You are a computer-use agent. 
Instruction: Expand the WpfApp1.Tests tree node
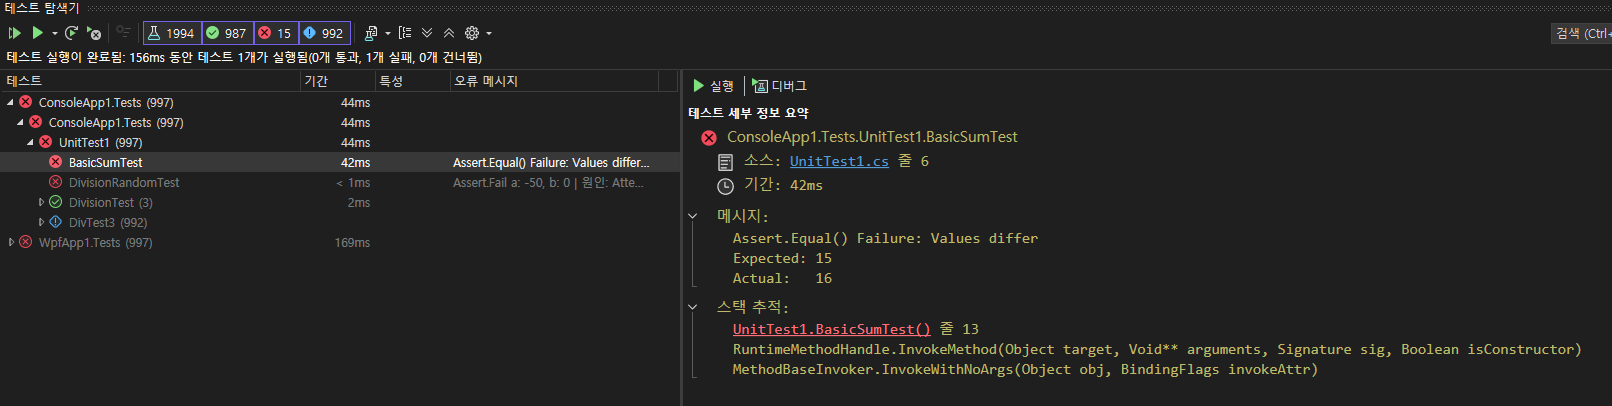11,242
